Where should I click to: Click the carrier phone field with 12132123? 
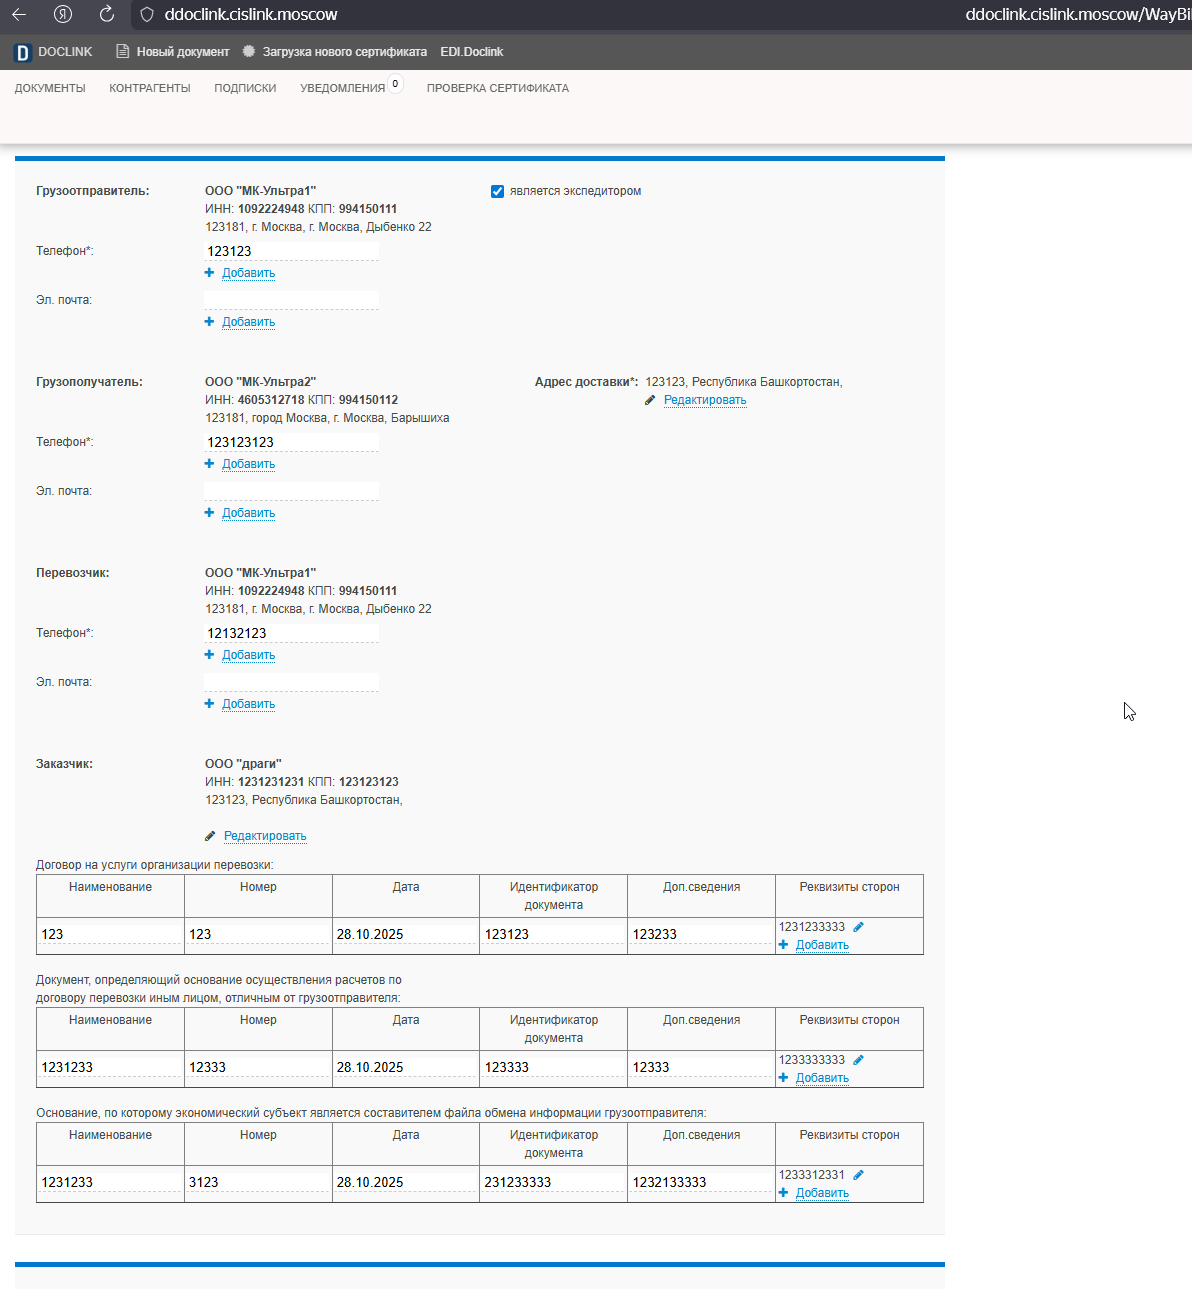(x=291, y=633)
